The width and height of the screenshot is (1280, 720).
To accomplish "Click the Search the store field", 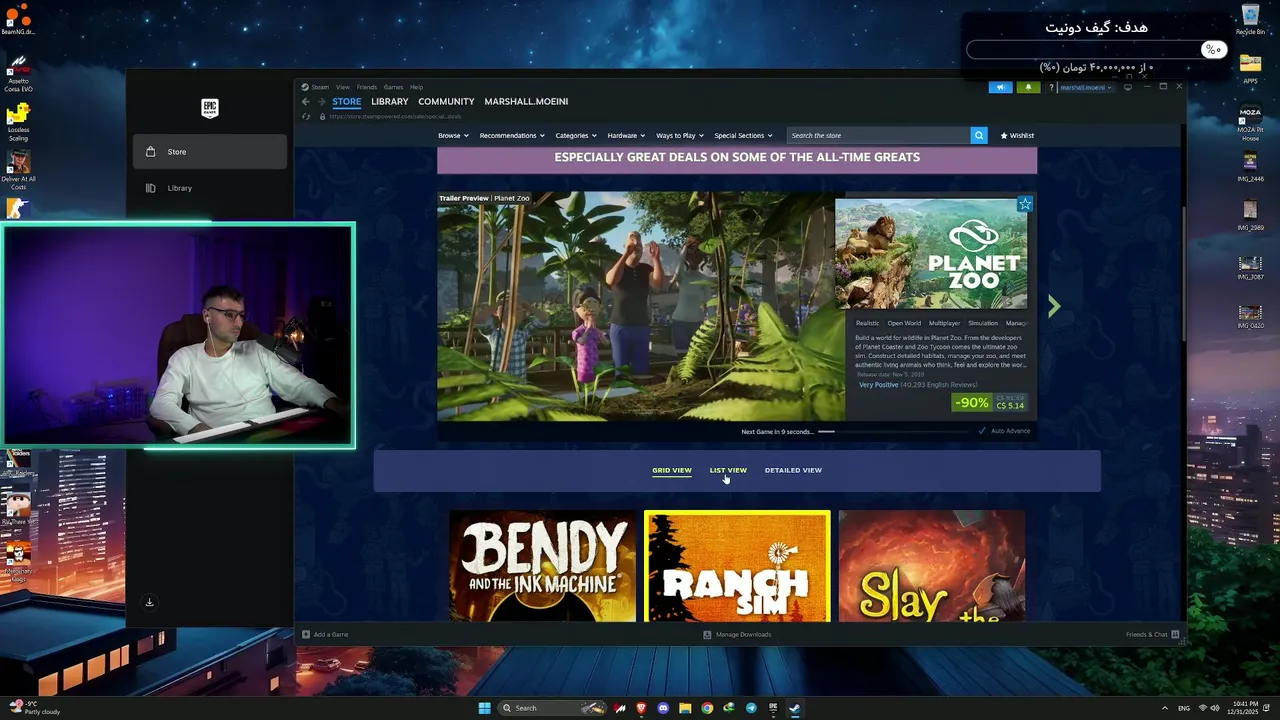I will point(879,135).
